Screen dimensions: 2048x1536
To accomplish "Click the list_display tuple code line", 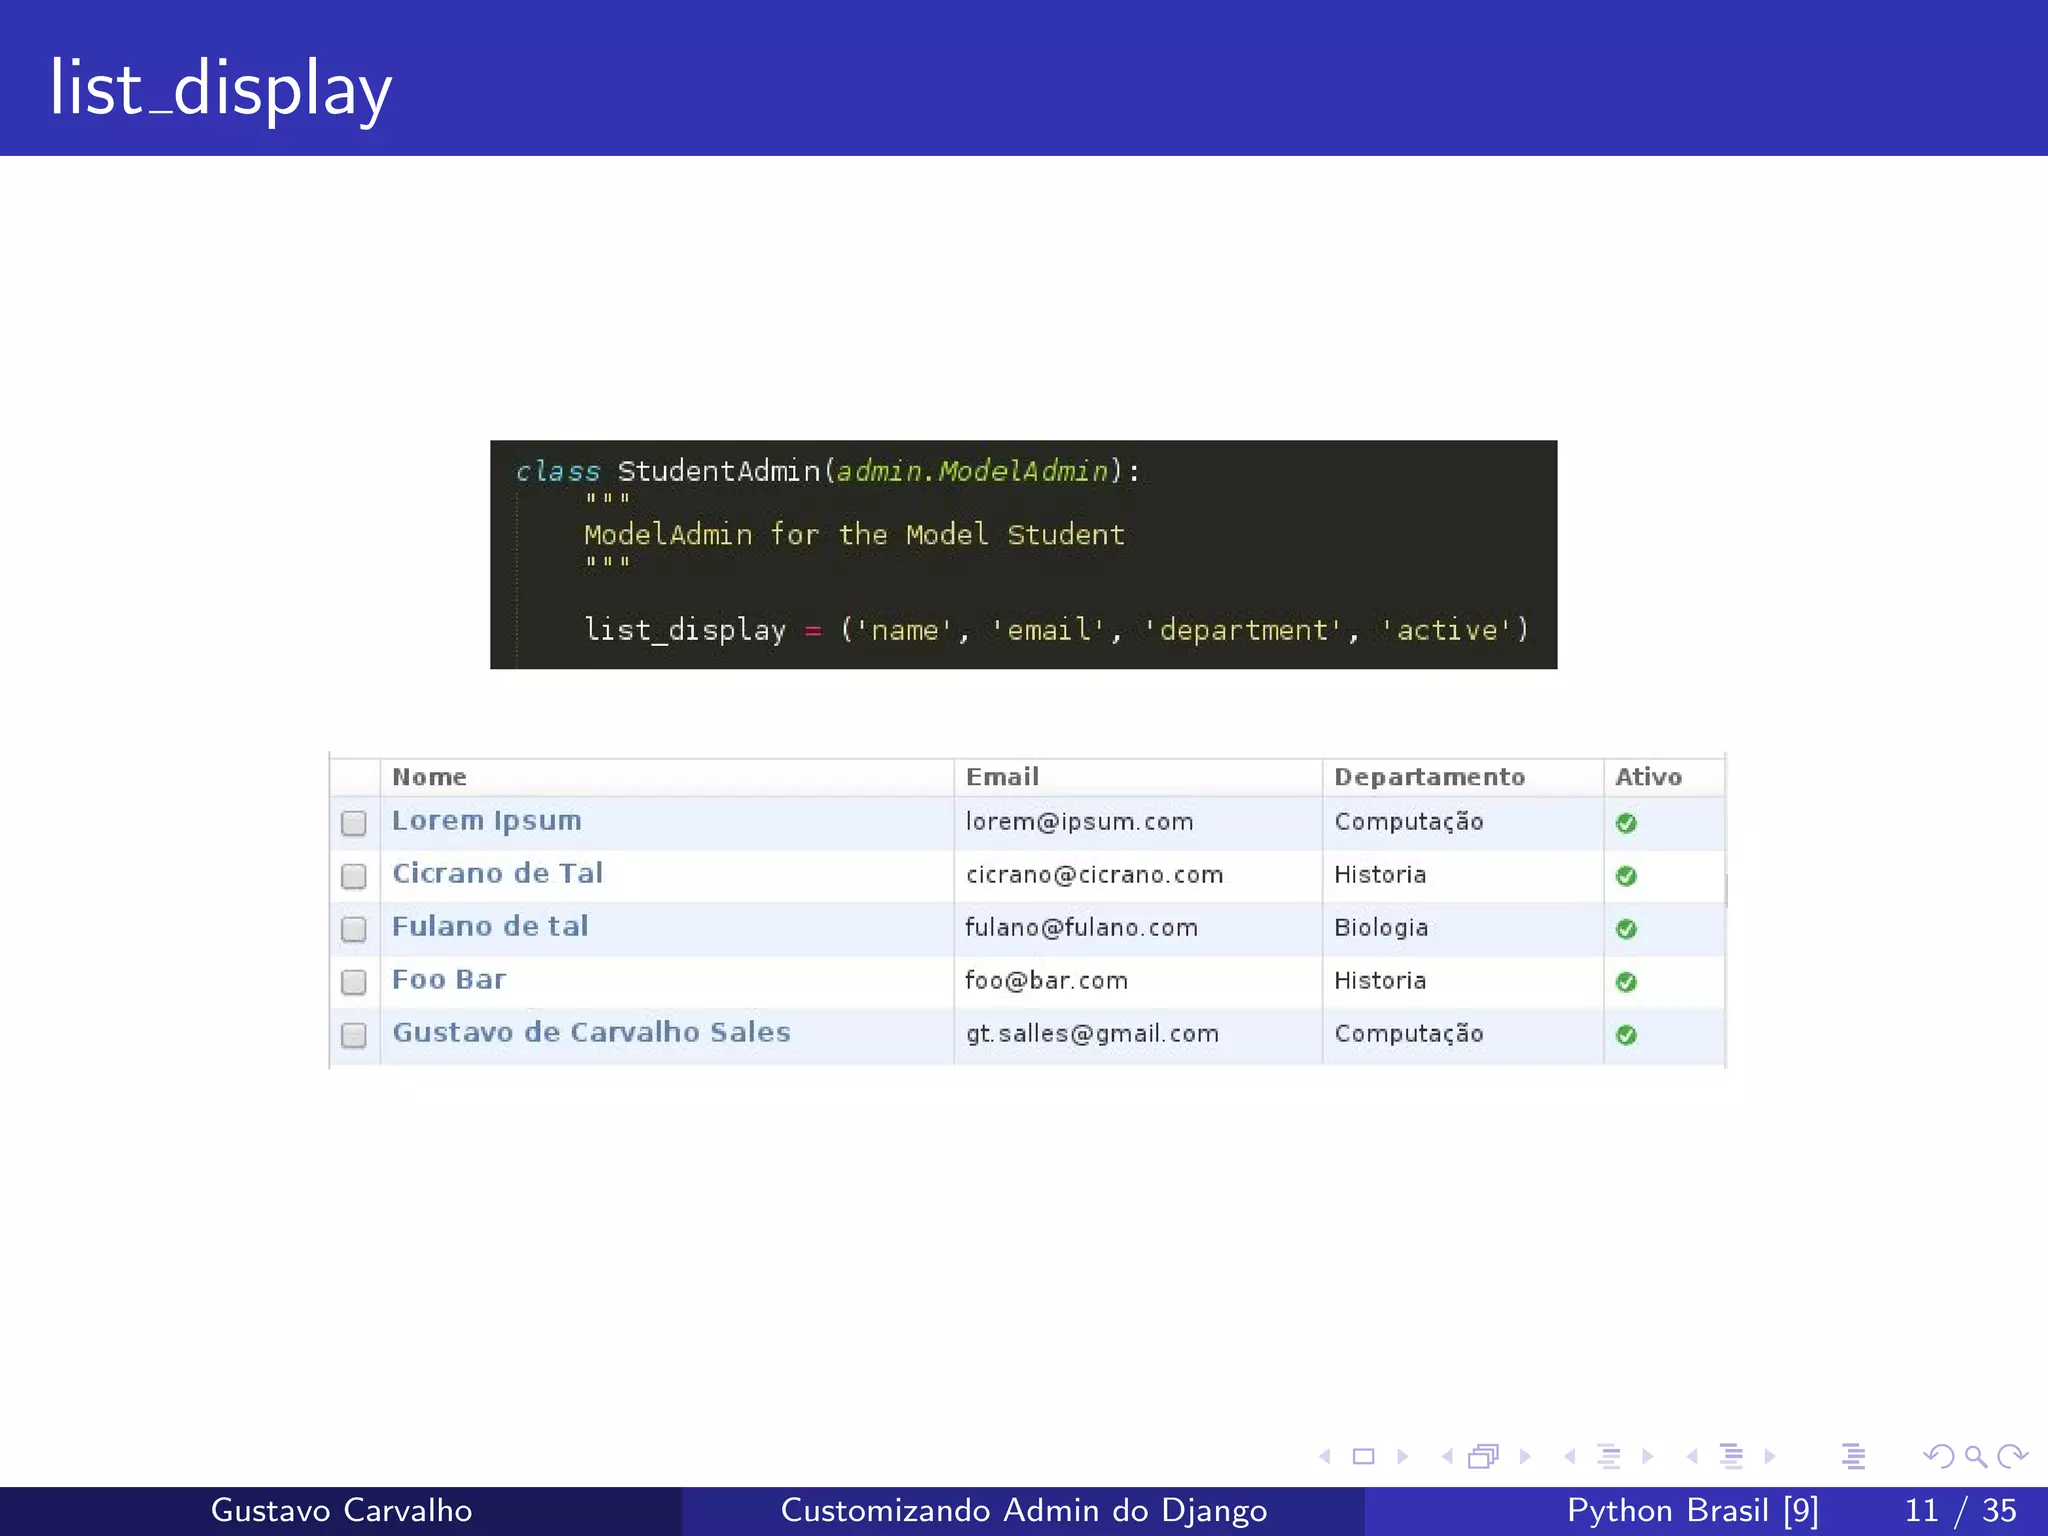I will click(1056, 630).
